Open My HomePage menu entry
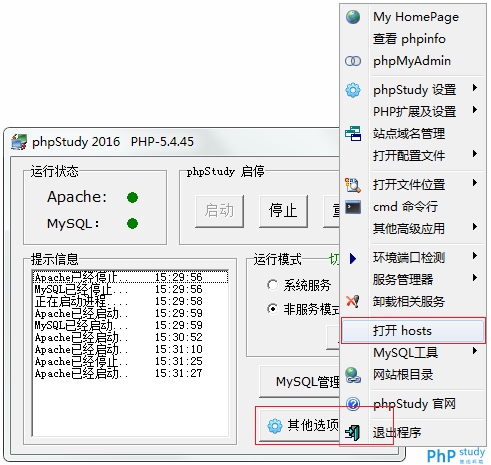 [x=413, y=17]
